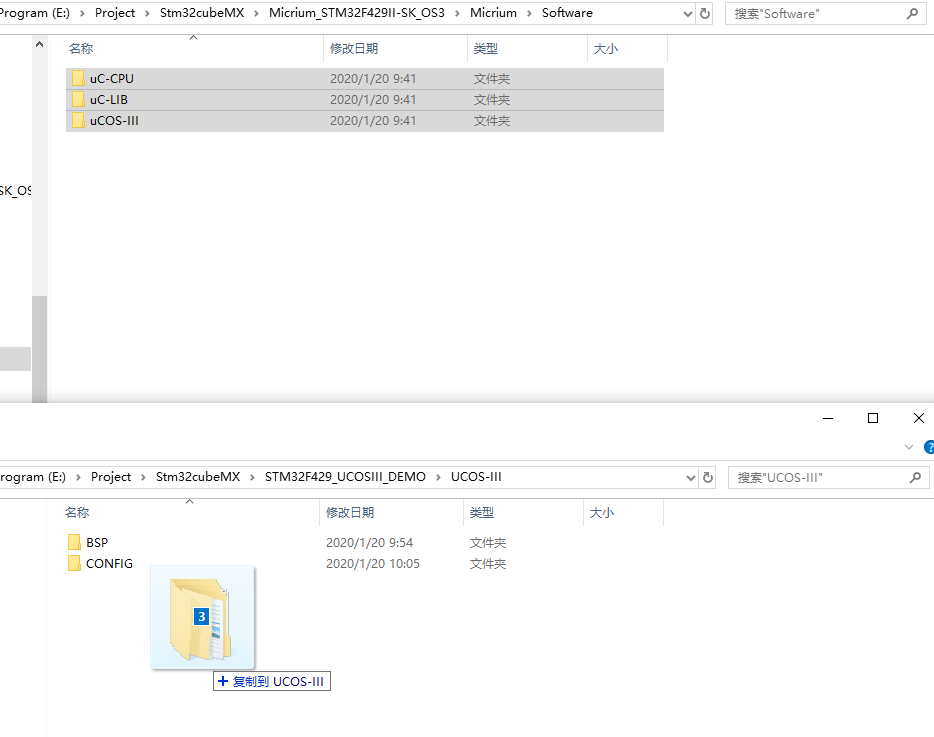Close the lower UCOS-III window

pos(919,418)
